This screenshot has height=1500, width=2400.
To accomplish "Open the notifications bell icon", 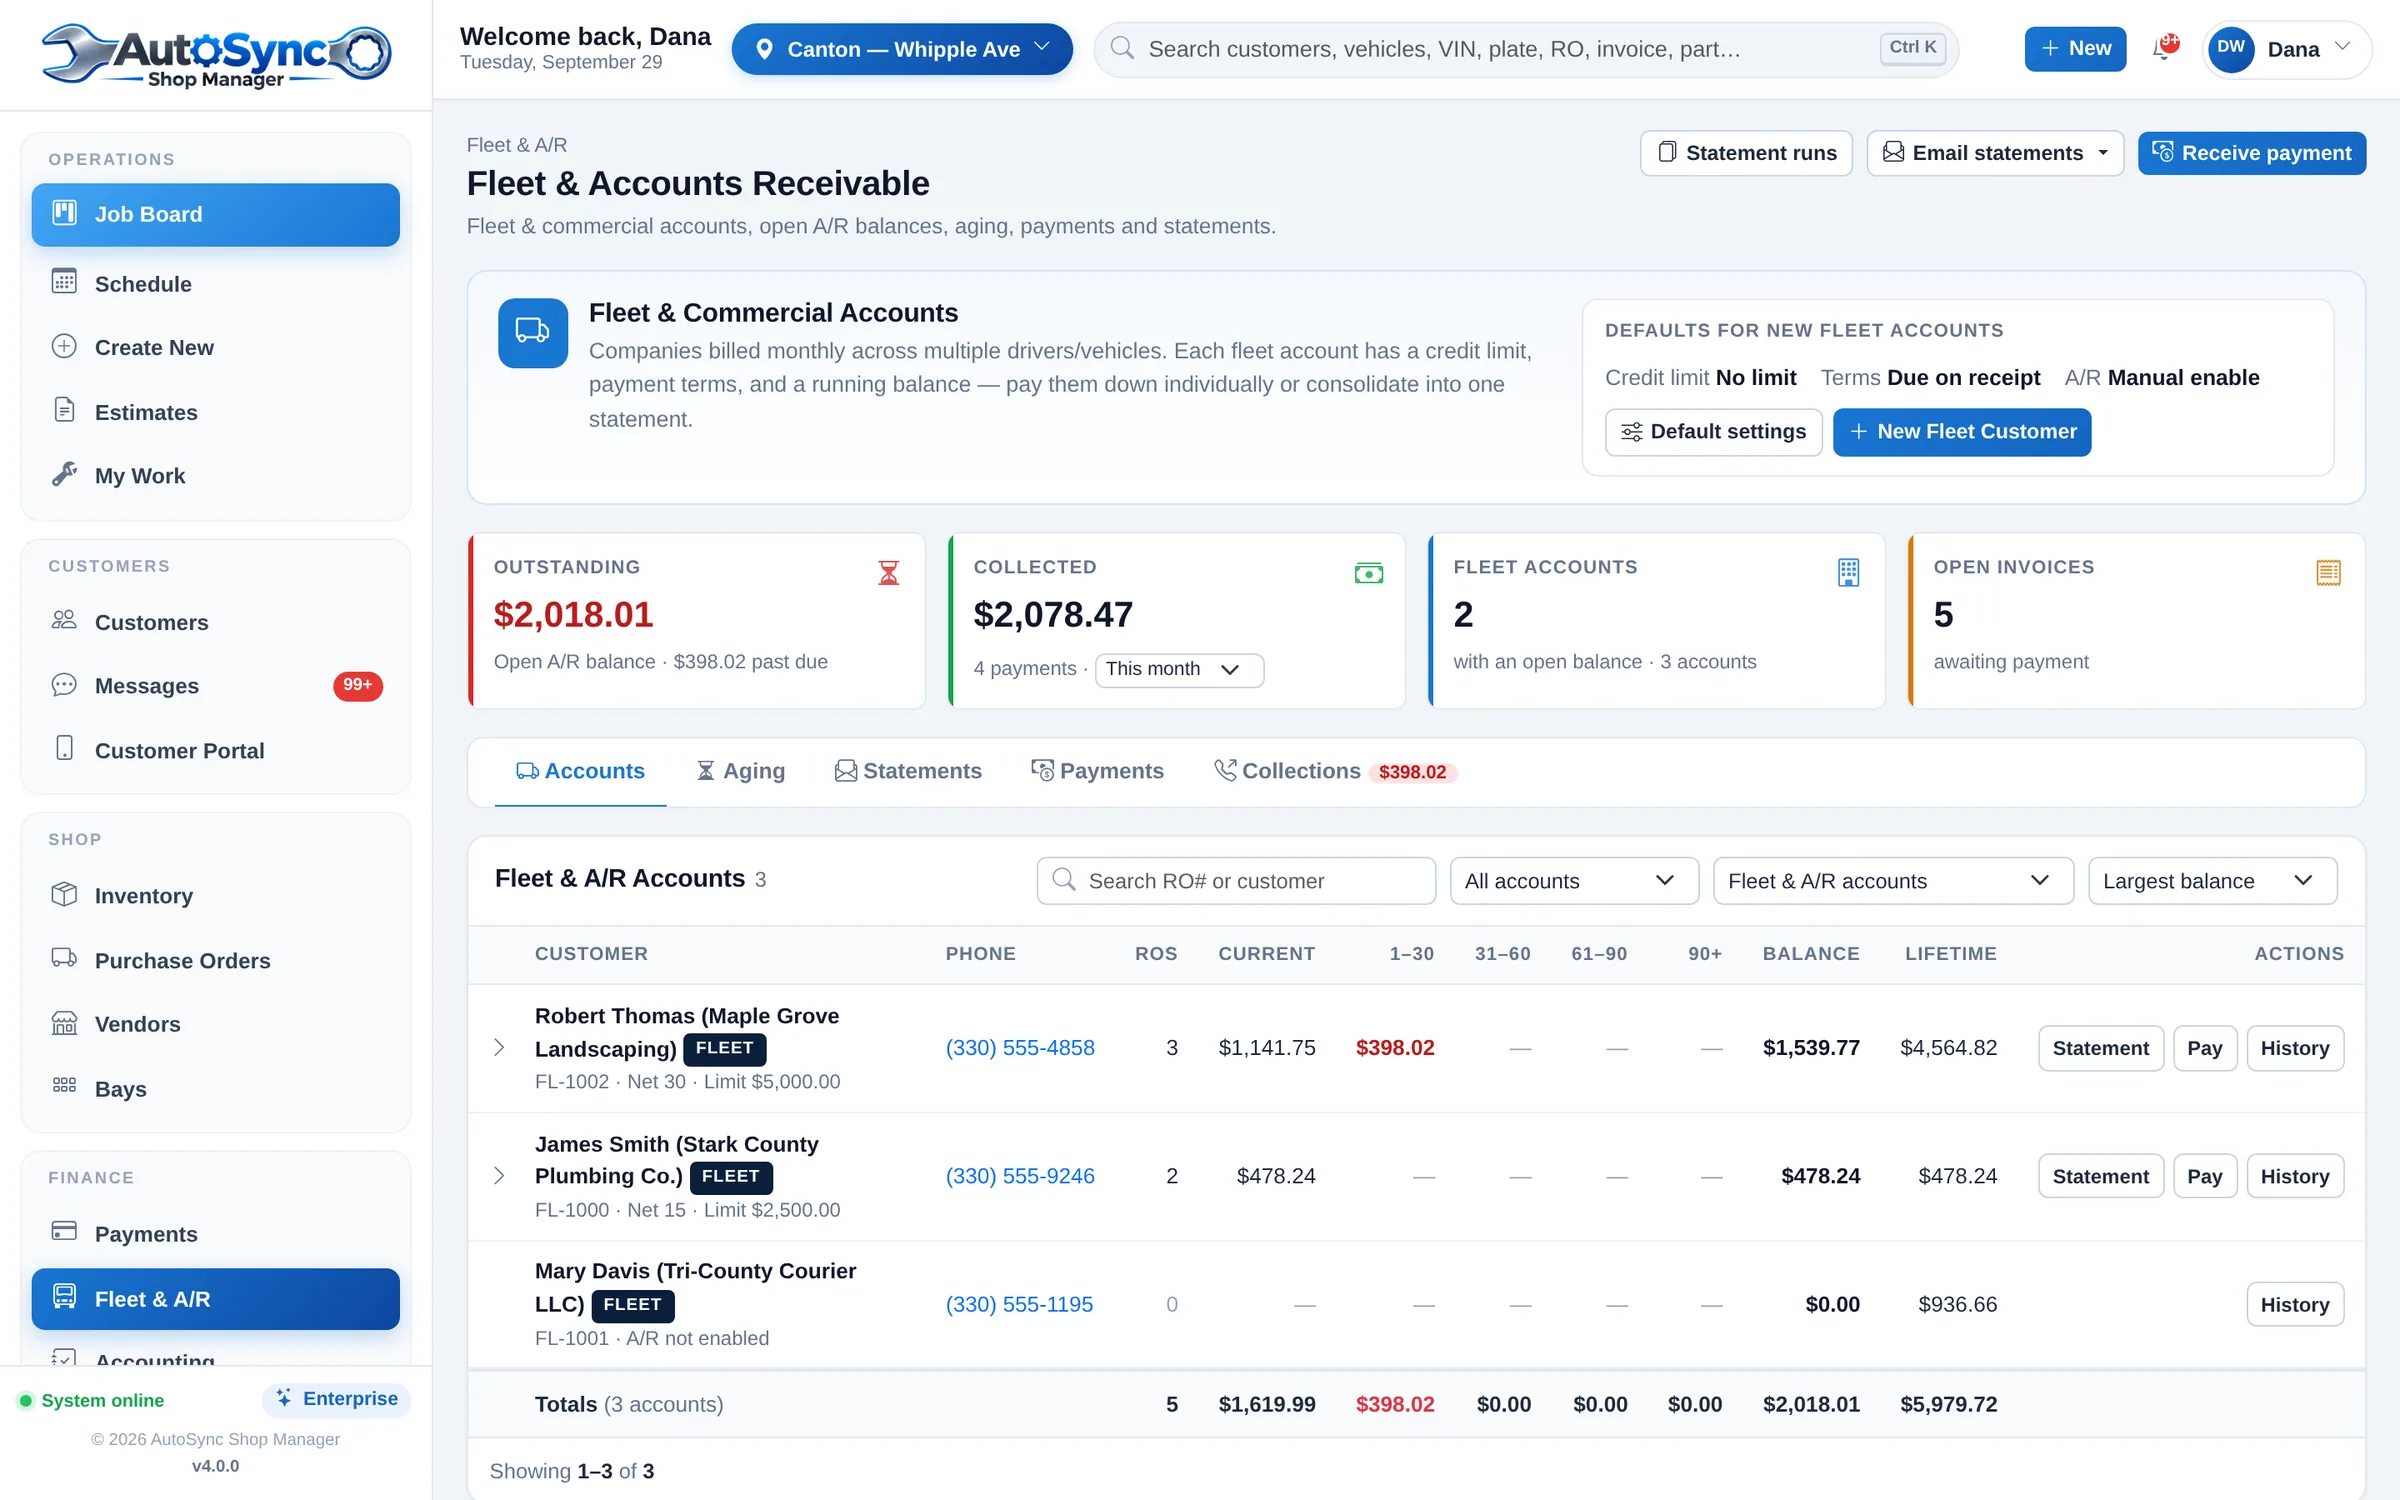I will (x=2165, y=48).
